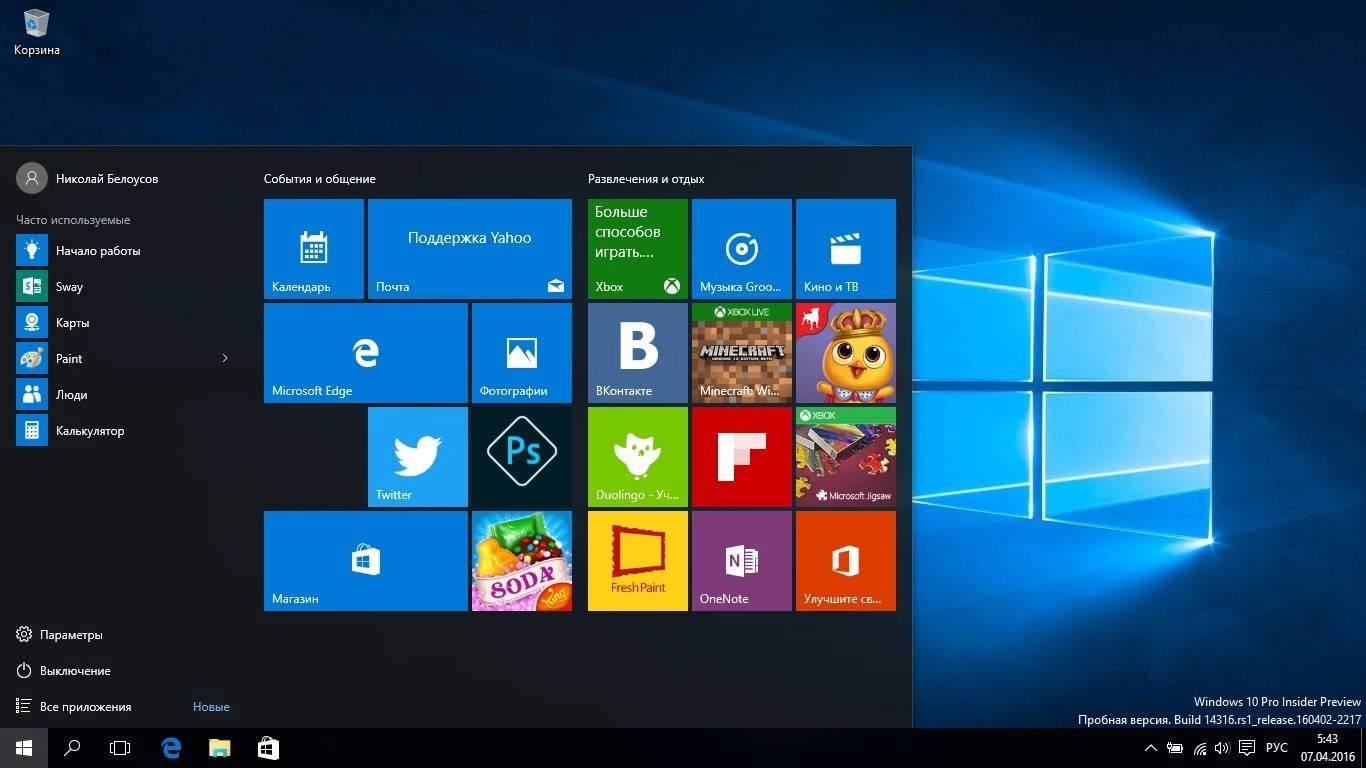Open the VKontakte tile (ВКонтакте)

point(638,353)
